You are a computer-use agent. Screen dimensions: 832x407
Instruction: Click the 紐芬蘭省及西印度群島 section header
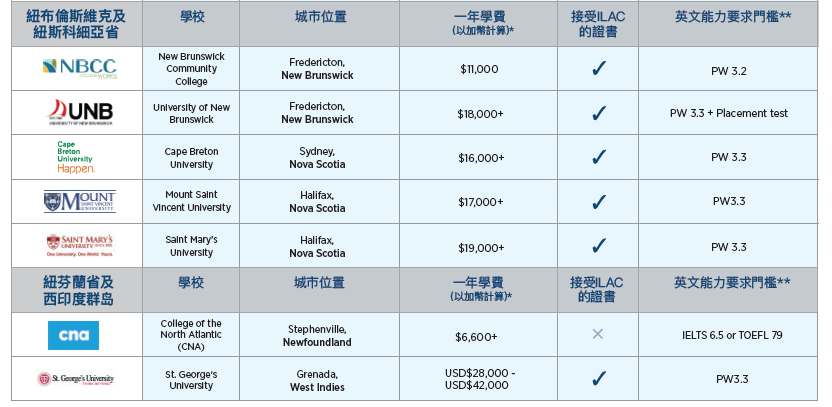coord(79,290)
